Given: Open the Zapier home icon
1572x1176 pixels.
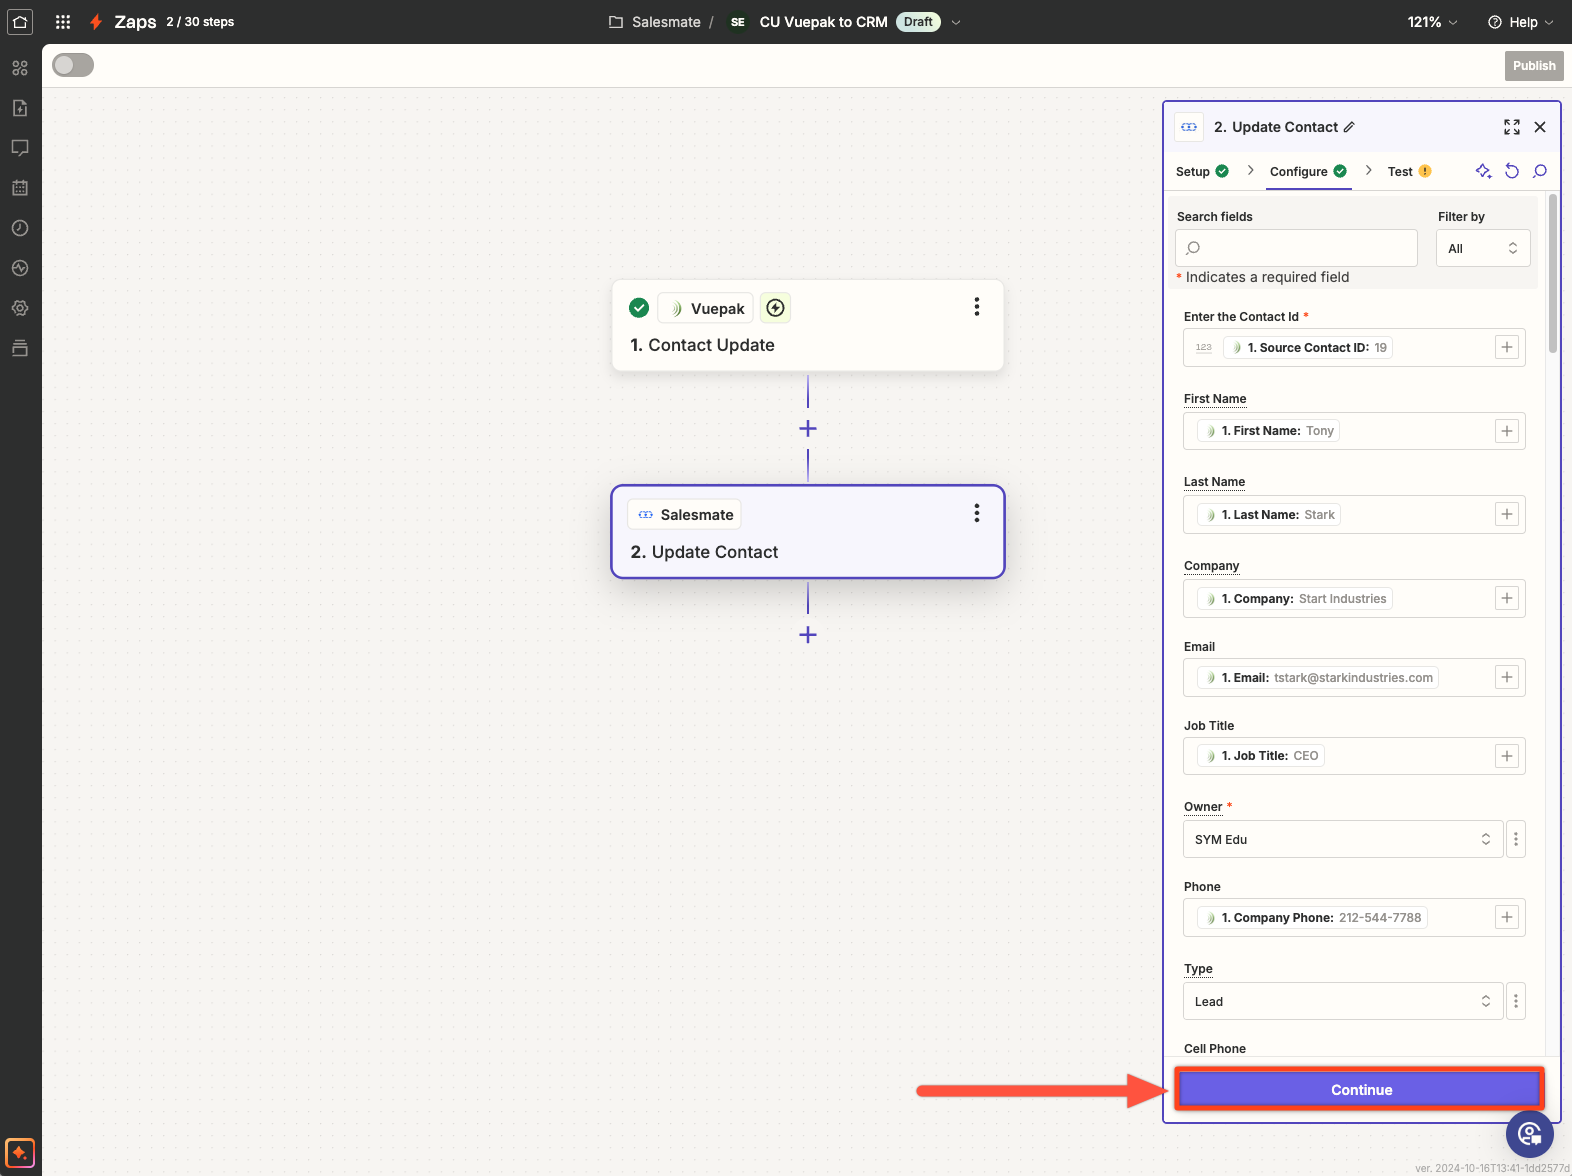Looking at the screenshot, I should tap(20, 22).
